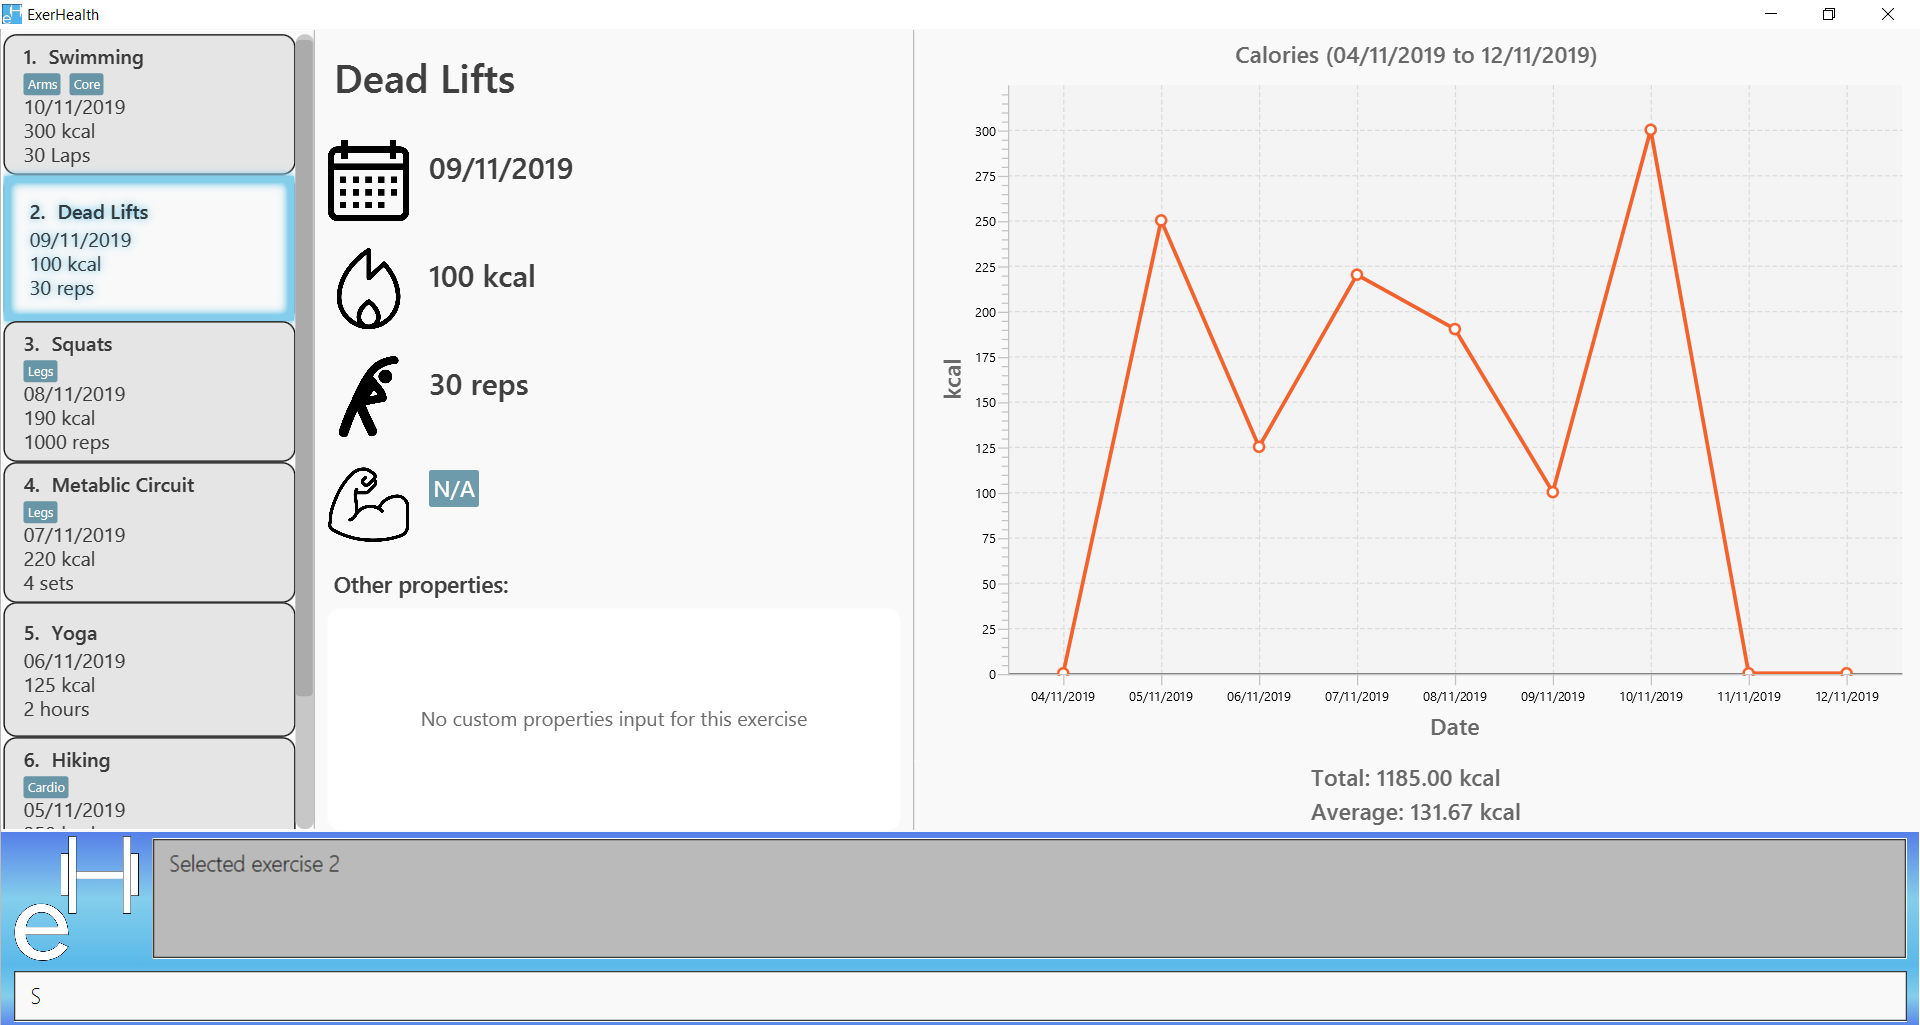Select the Hiking exercise card

point(149,784)
